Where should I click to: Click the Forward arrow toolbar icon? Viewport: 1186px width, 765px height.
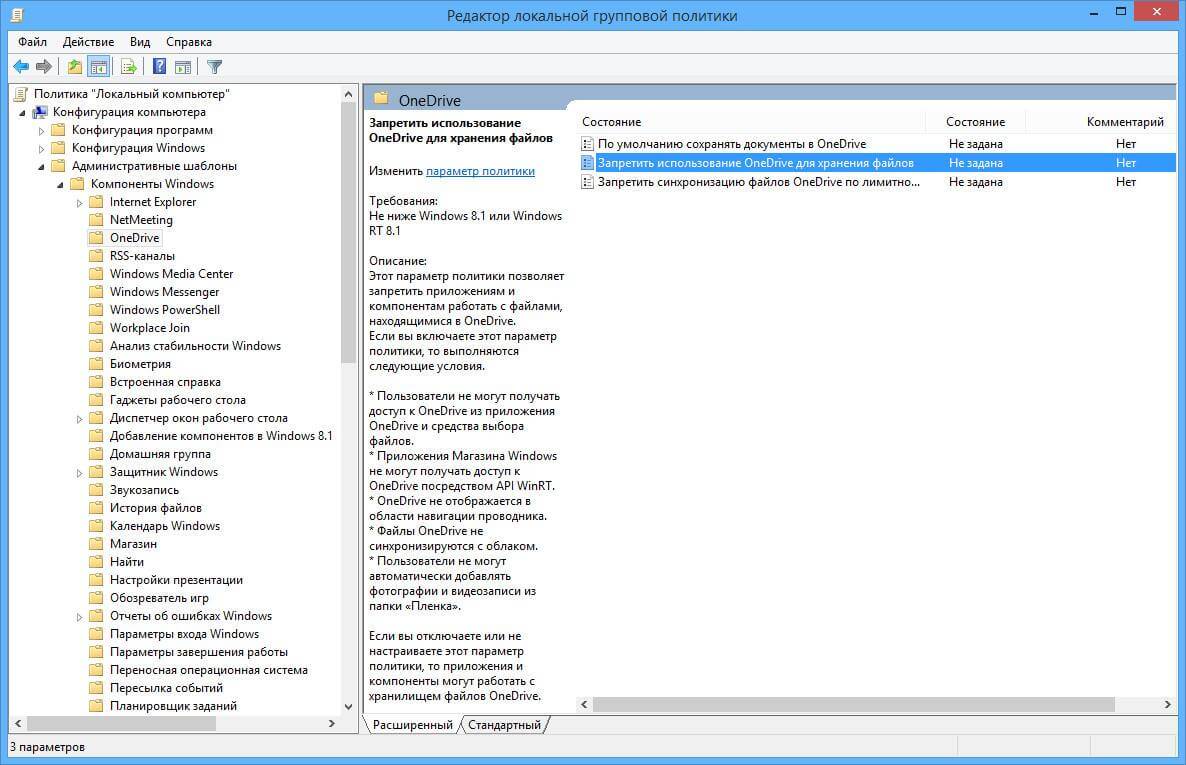(44, 67)
